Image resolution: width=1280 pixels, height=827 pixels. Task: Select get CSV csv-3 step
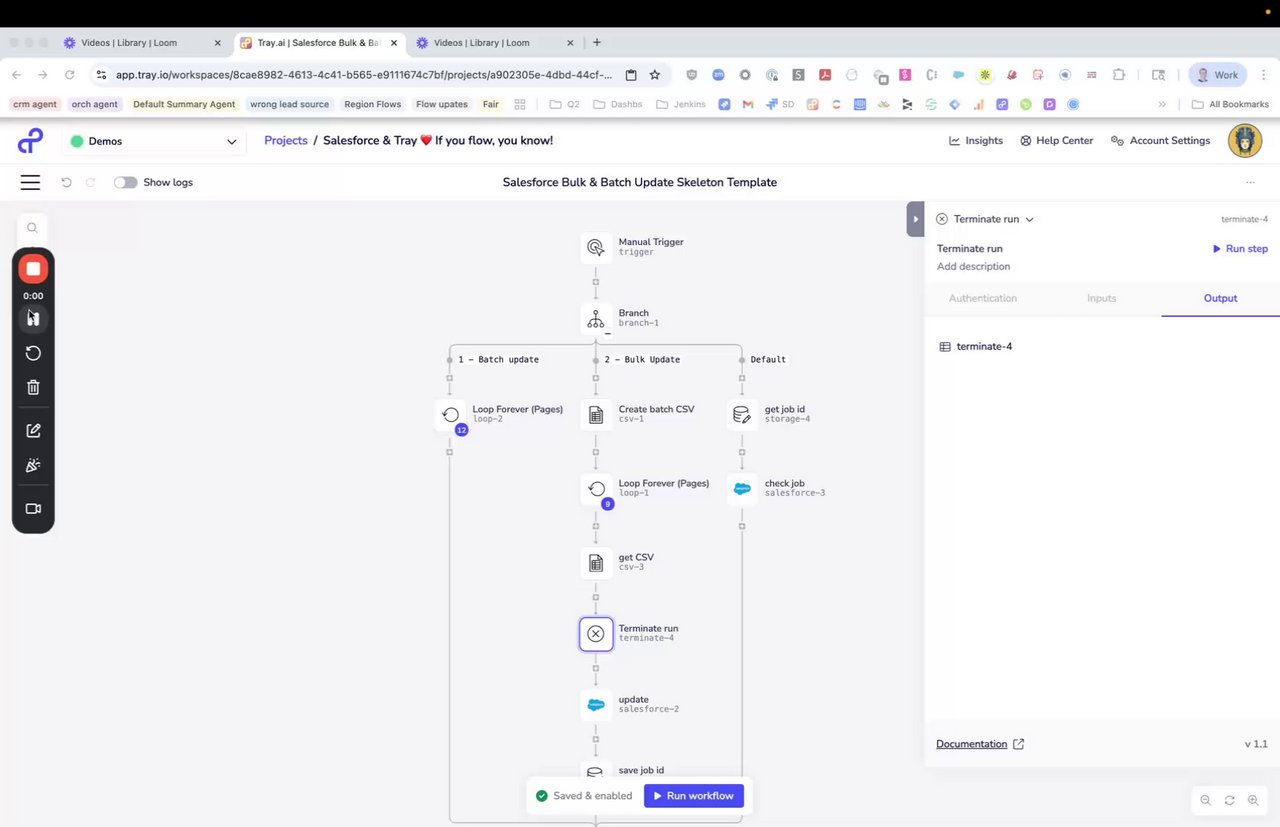[x=596, y=562]
